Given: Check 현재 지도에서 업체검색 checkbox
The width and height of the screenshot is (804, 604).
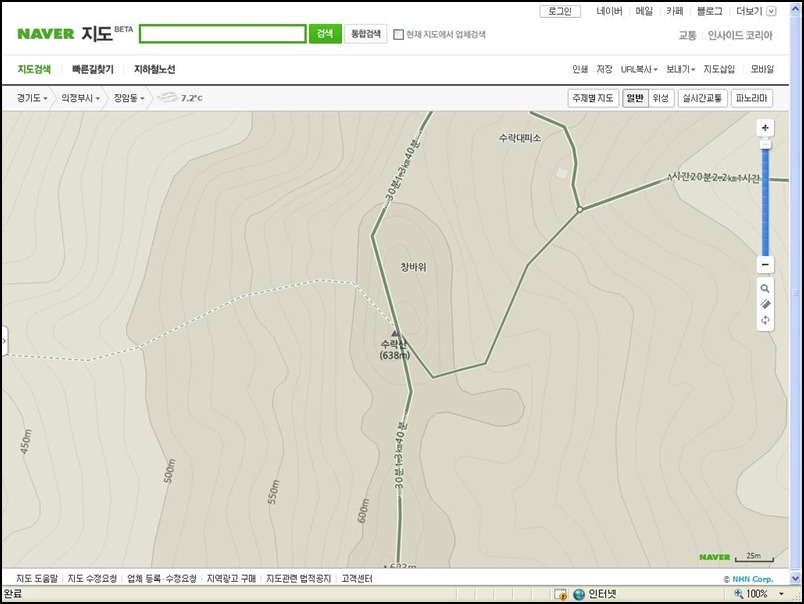Looking at the screenshot, I should [x=398, y=34].
